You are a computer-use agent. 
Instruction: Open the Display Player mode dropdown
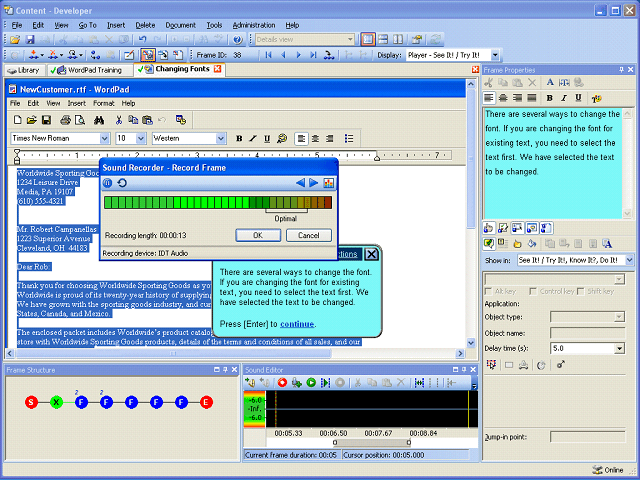[x=495, y=55]
